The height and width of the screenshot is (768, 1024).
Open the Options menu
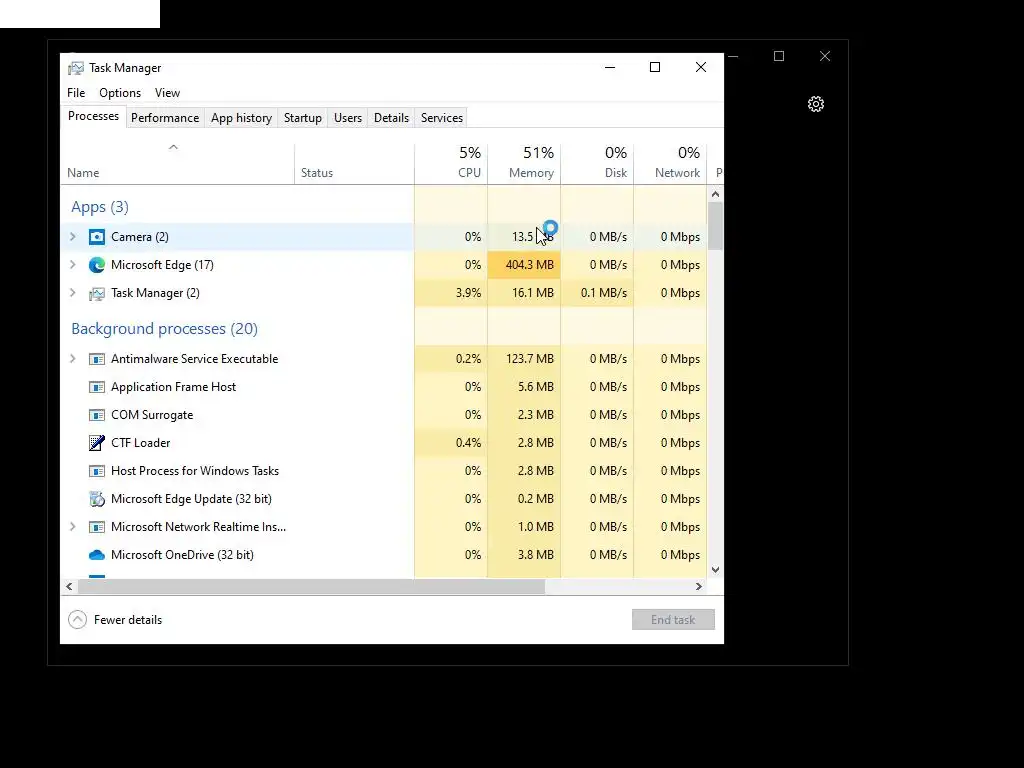(x=120, y=93)
